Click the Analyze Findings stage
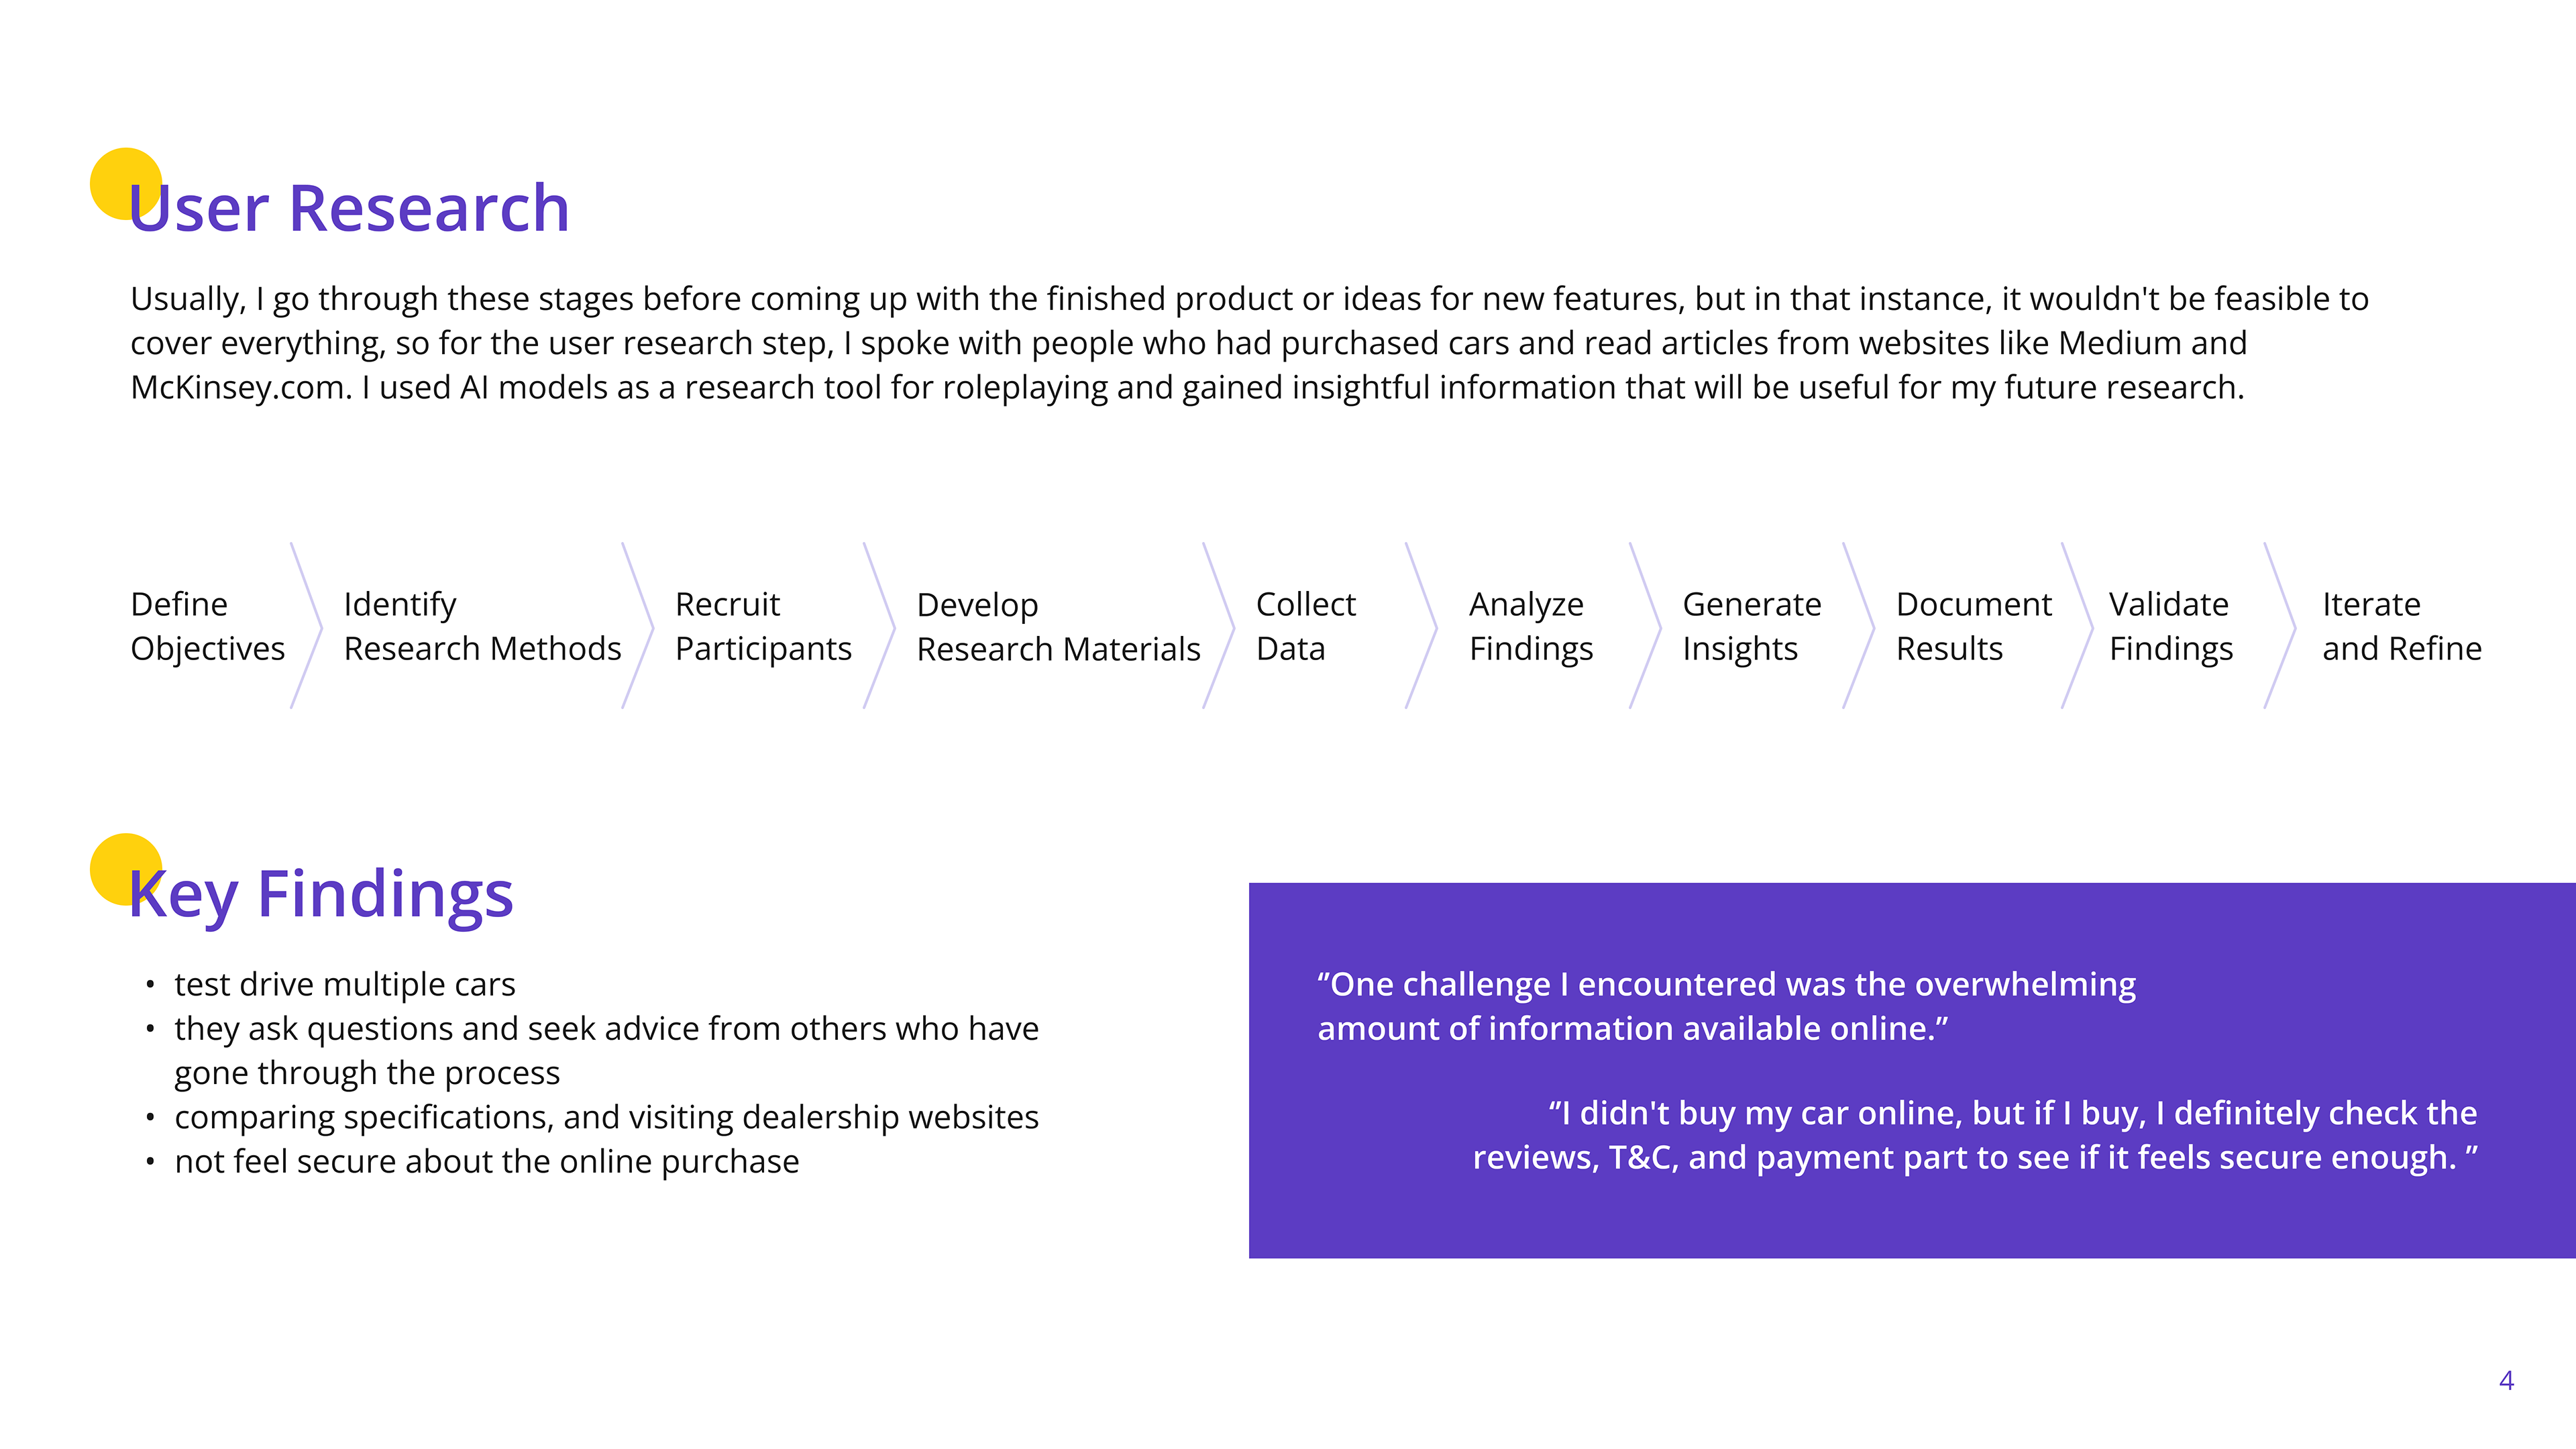 1530,626
